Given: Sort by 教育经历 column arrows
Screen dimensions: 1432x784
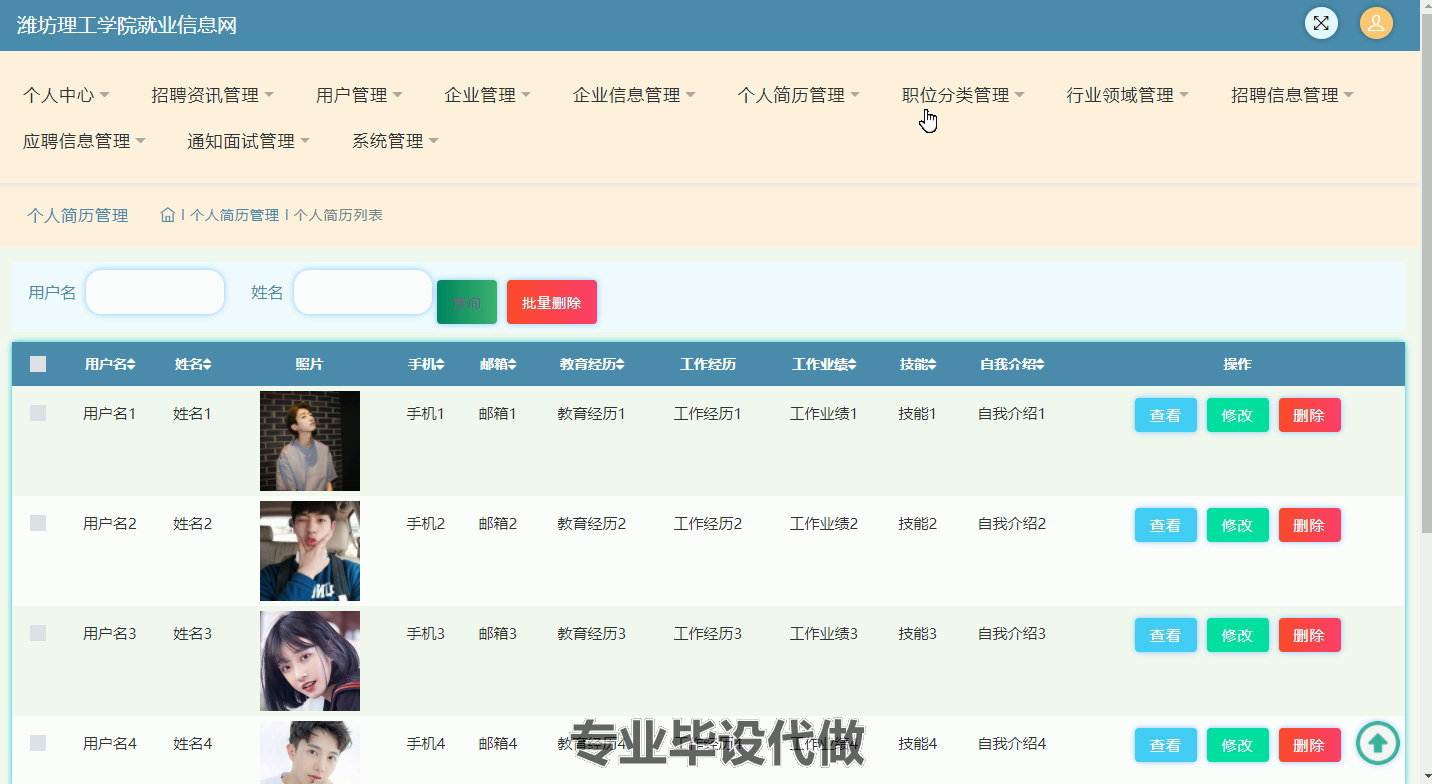Looking at the screenshot, I should (620, 365).
